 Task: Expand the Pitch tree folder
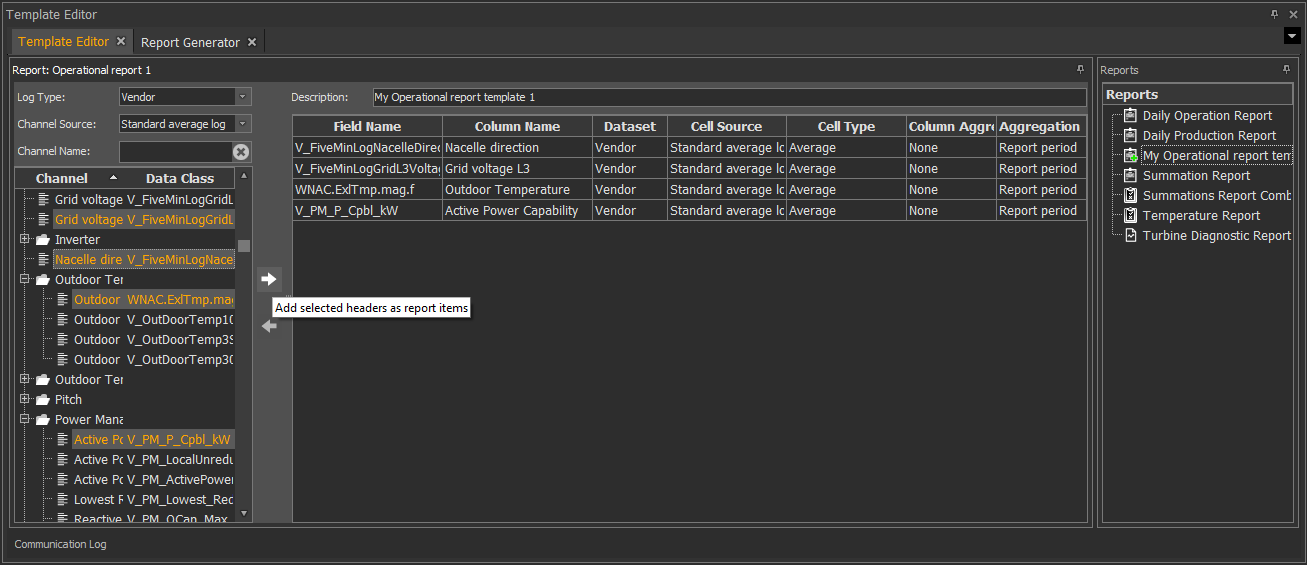pos(25,400)
